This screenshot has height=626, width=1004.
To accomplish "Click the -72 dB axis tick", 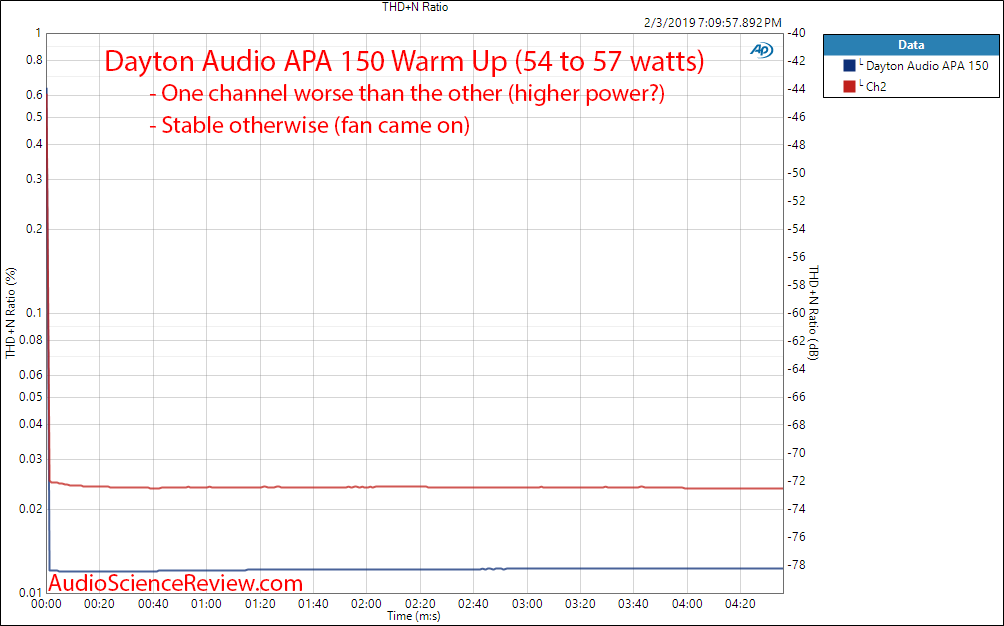I will point(797,481).
